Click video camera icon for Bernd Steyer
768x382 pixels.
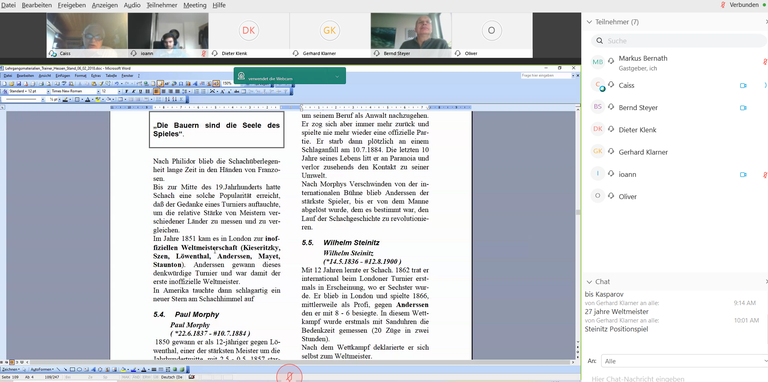pyautogui.click(x=743, y=108)
